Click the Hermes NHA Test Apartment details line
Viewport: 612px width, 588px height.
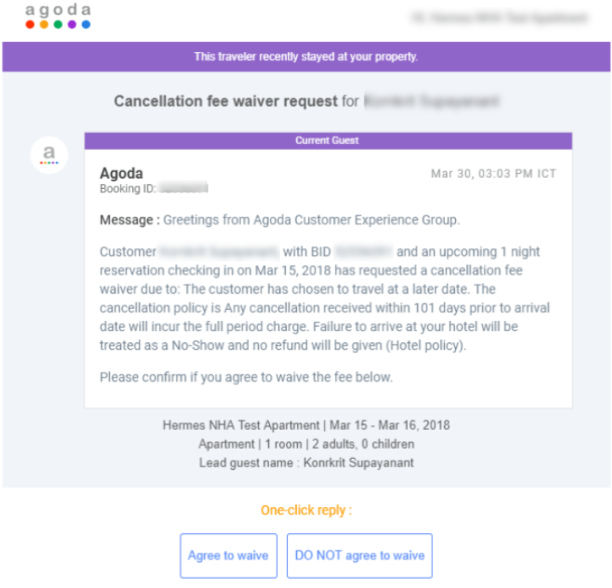[306, 425]
